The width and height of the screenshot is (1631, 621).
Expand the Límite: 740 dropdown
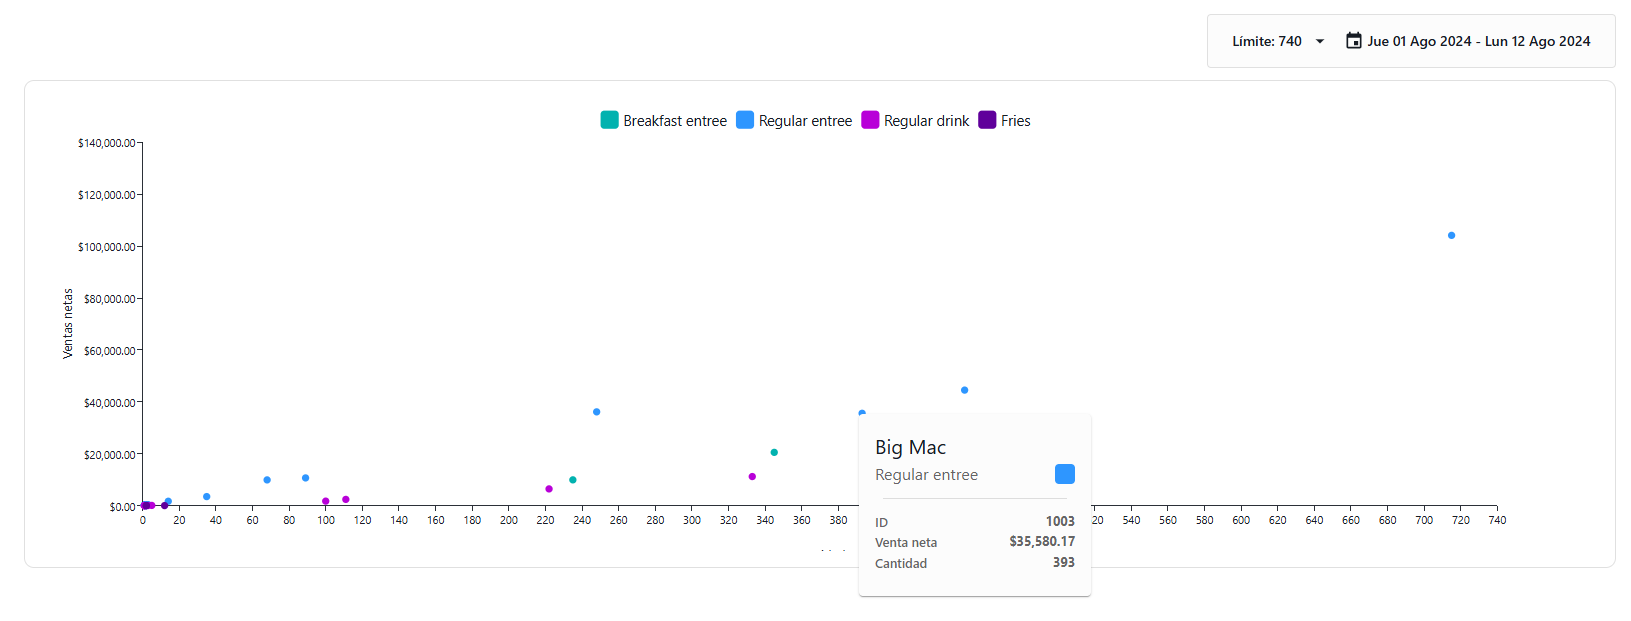1267,41
